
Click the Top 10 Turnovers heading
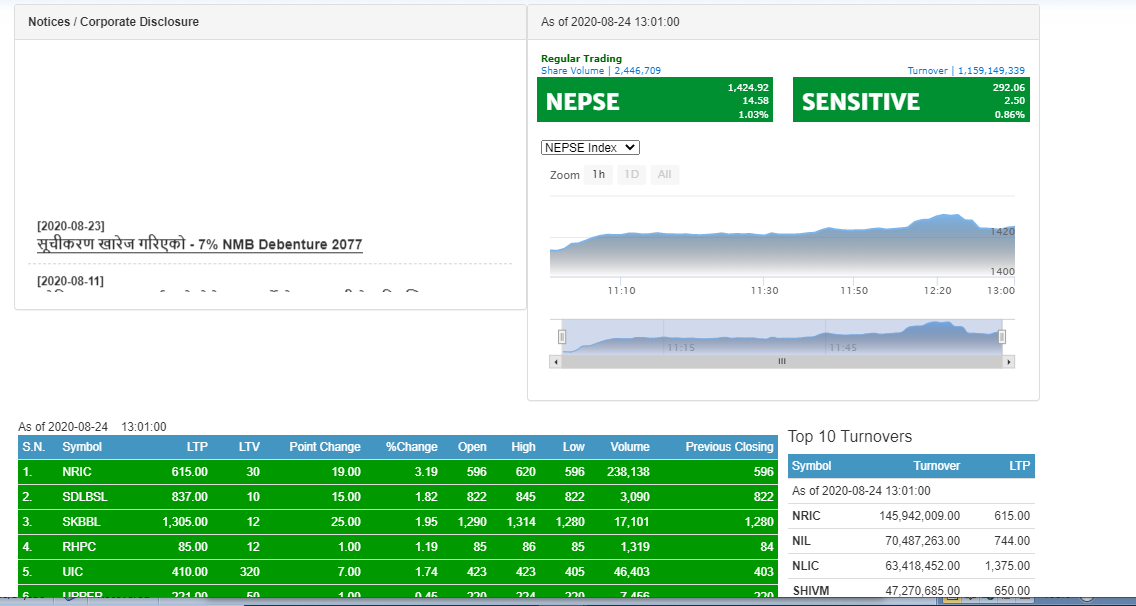(x=850, y=436)
